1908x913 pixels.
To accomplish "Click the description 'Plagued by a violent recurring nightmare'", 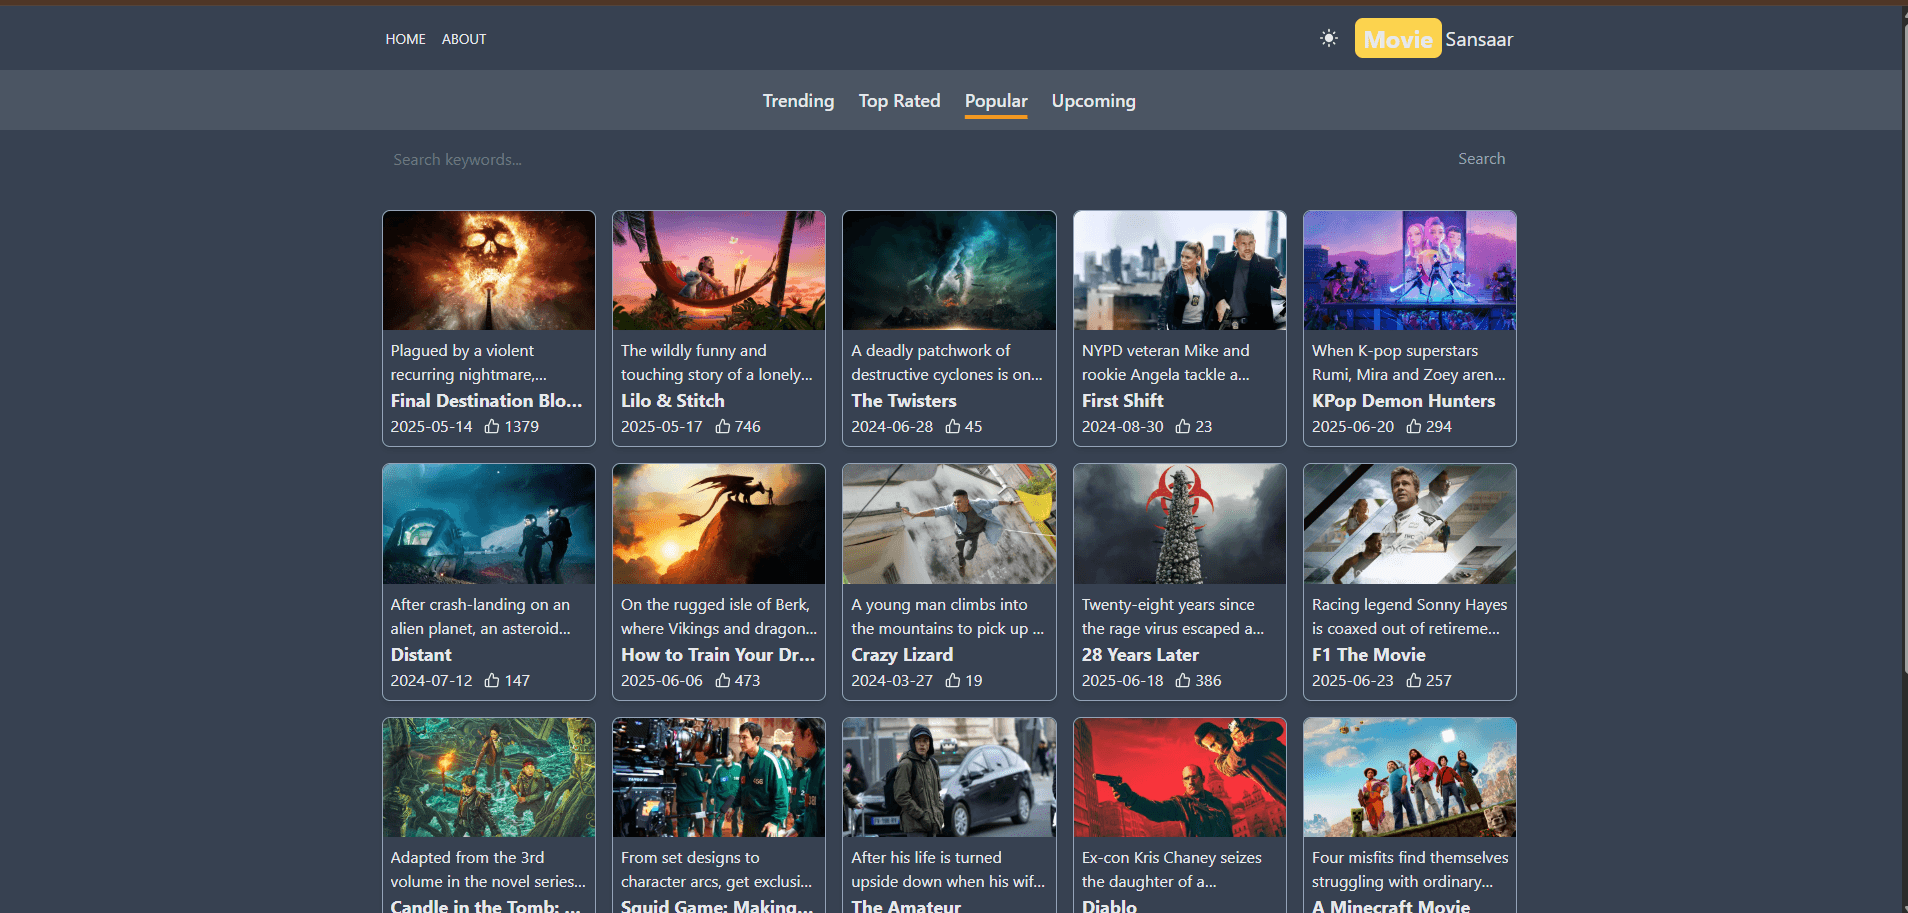I will pyautogui.click(x=469, y=363).
